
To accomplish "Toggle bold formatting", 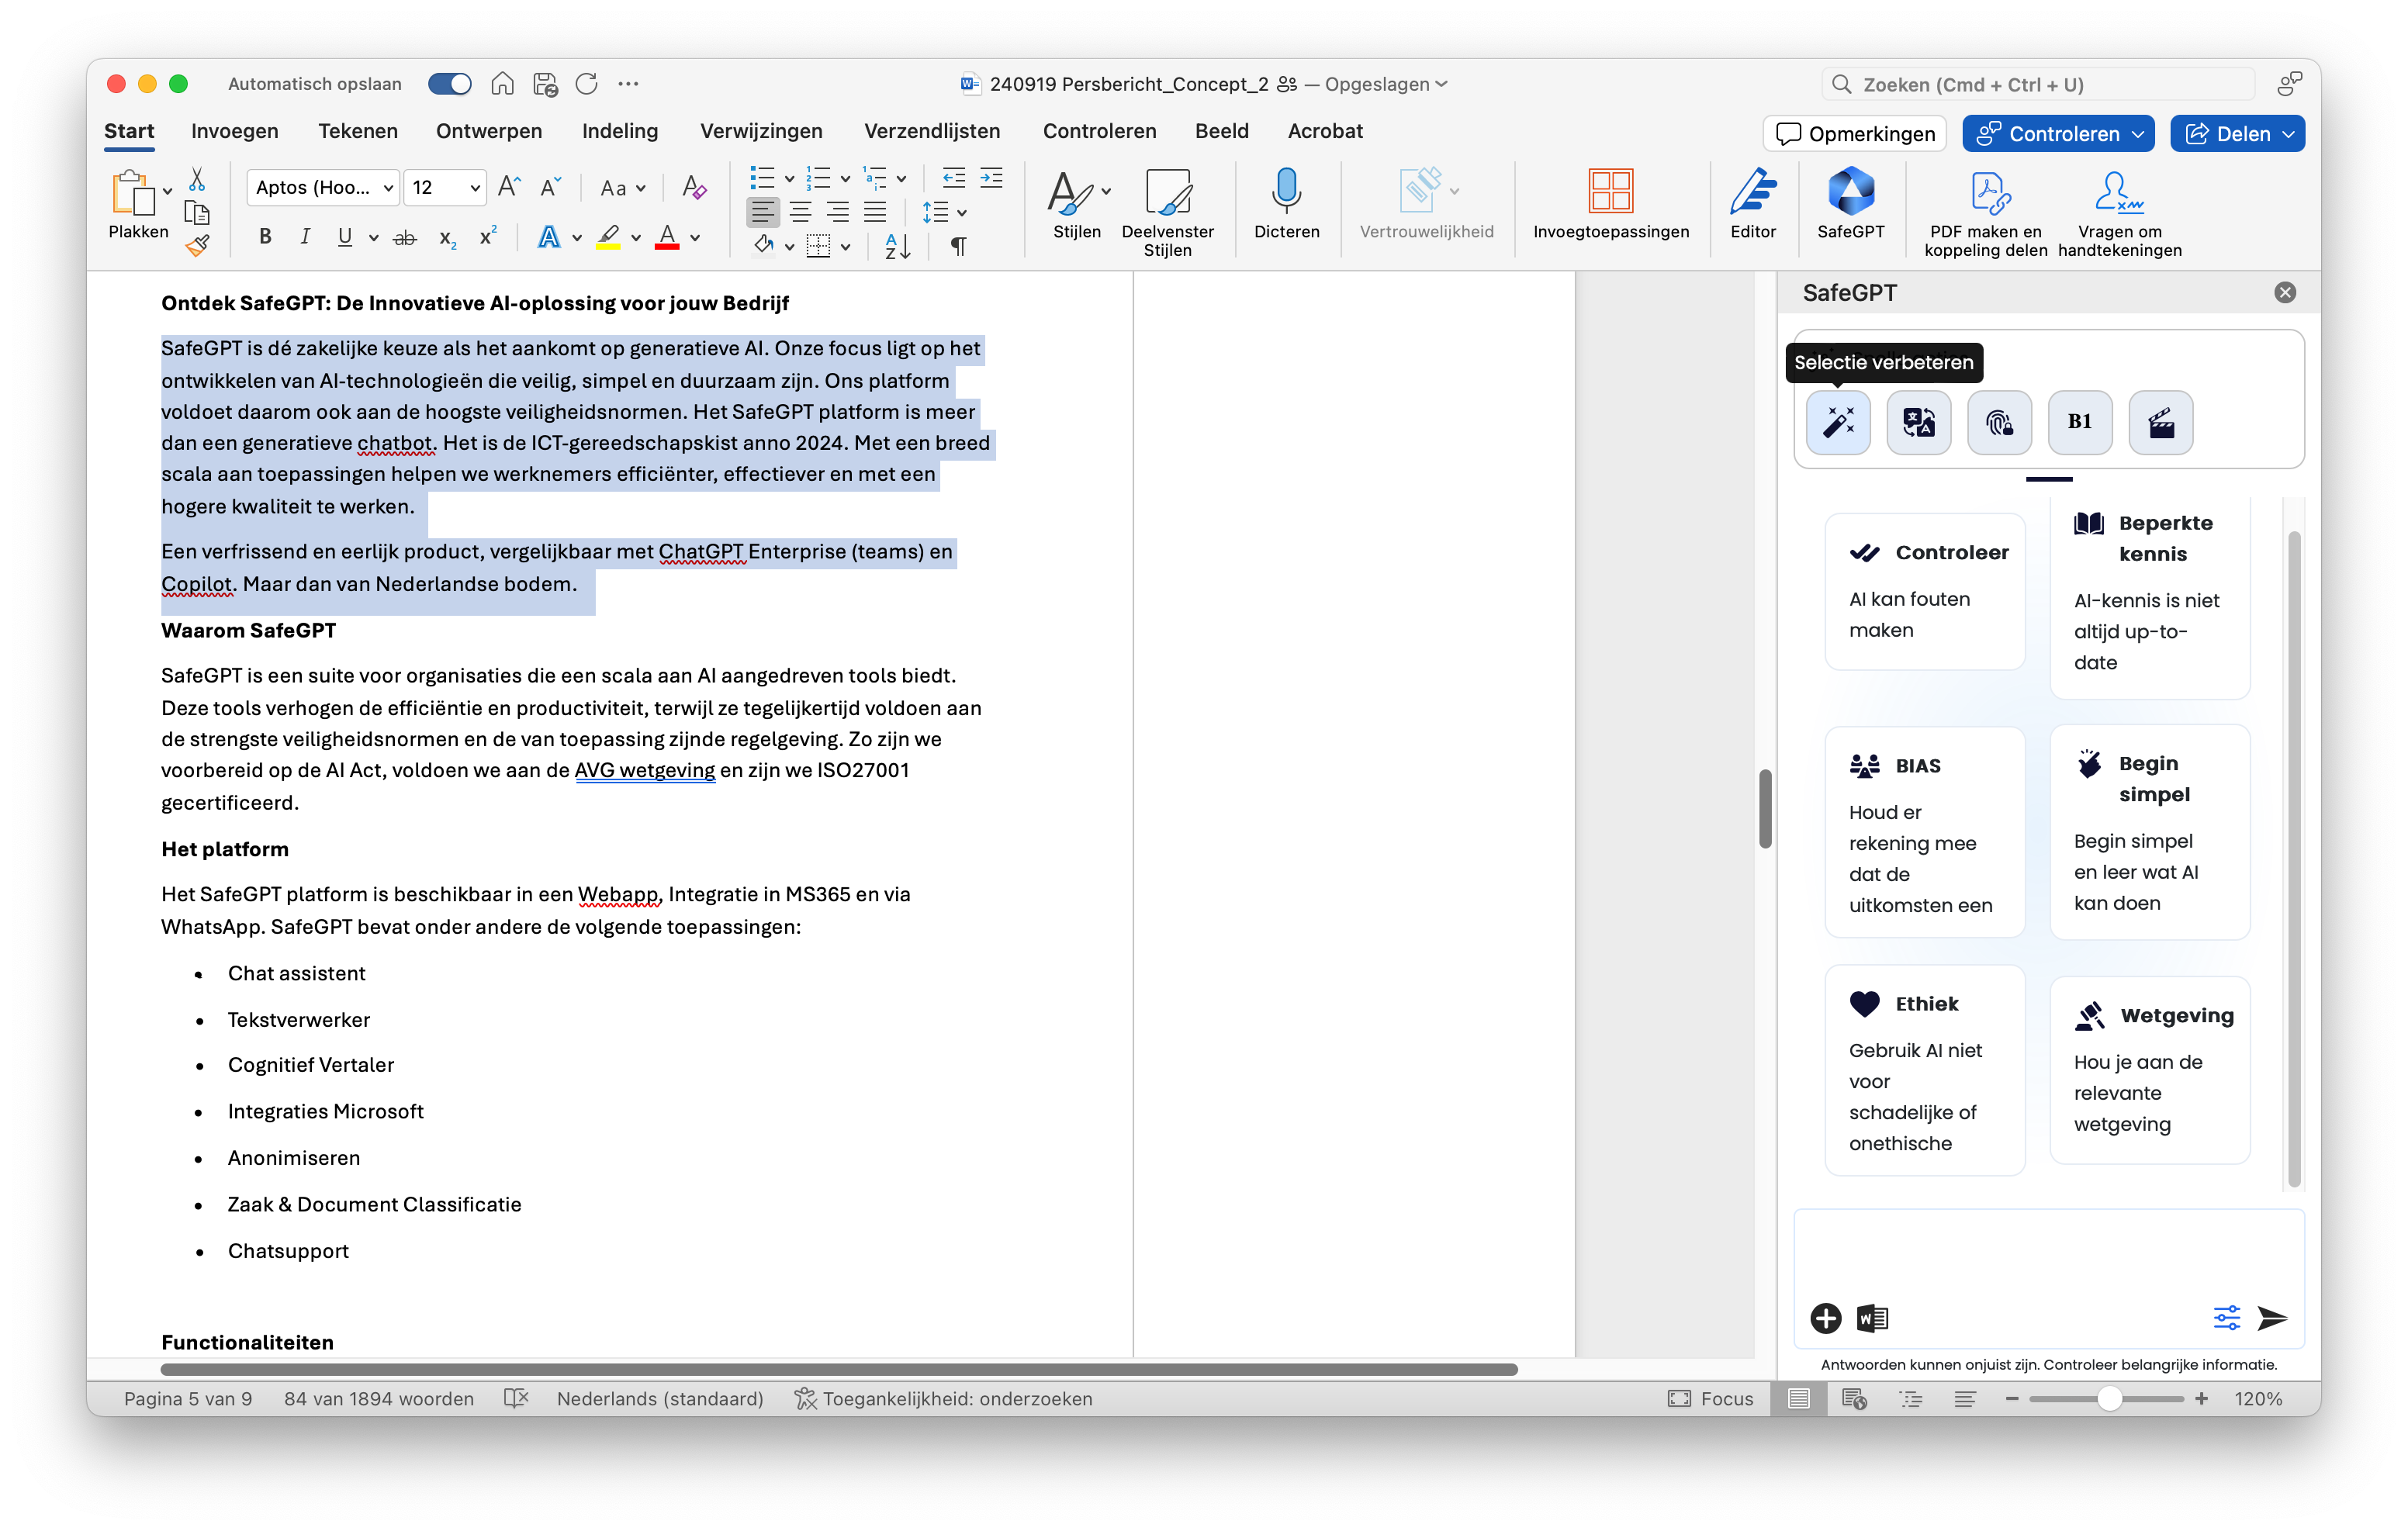I will (265, 237).
